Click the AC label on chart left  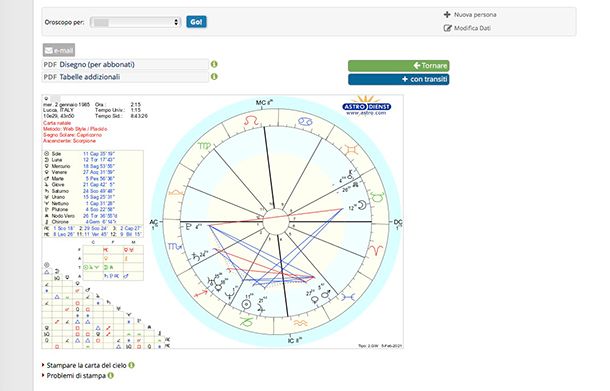tap(154, 223)
